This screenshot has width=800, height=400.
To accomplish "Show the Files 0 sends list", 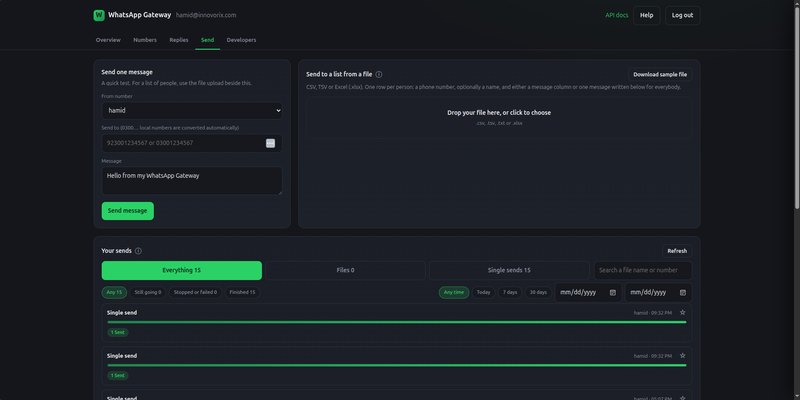I will click(x=345, y=270).
